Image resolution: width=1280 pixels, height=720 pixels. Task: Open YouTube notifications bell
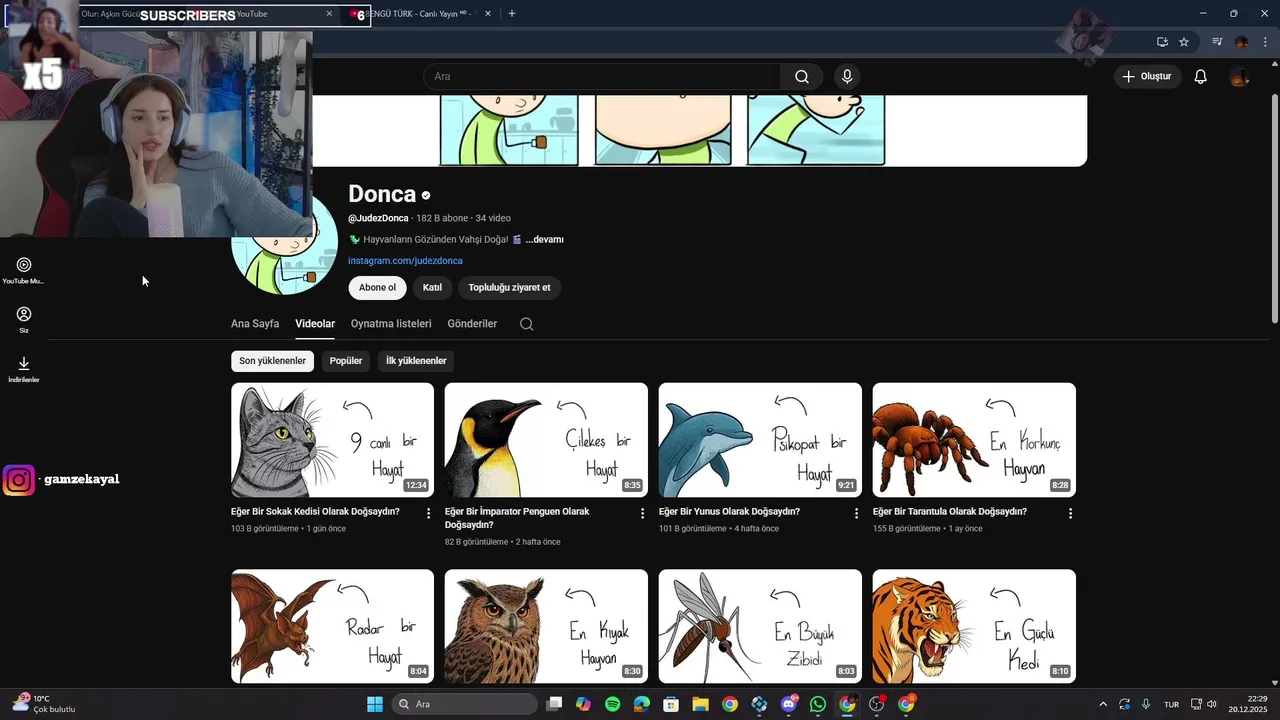point(1201,76)
